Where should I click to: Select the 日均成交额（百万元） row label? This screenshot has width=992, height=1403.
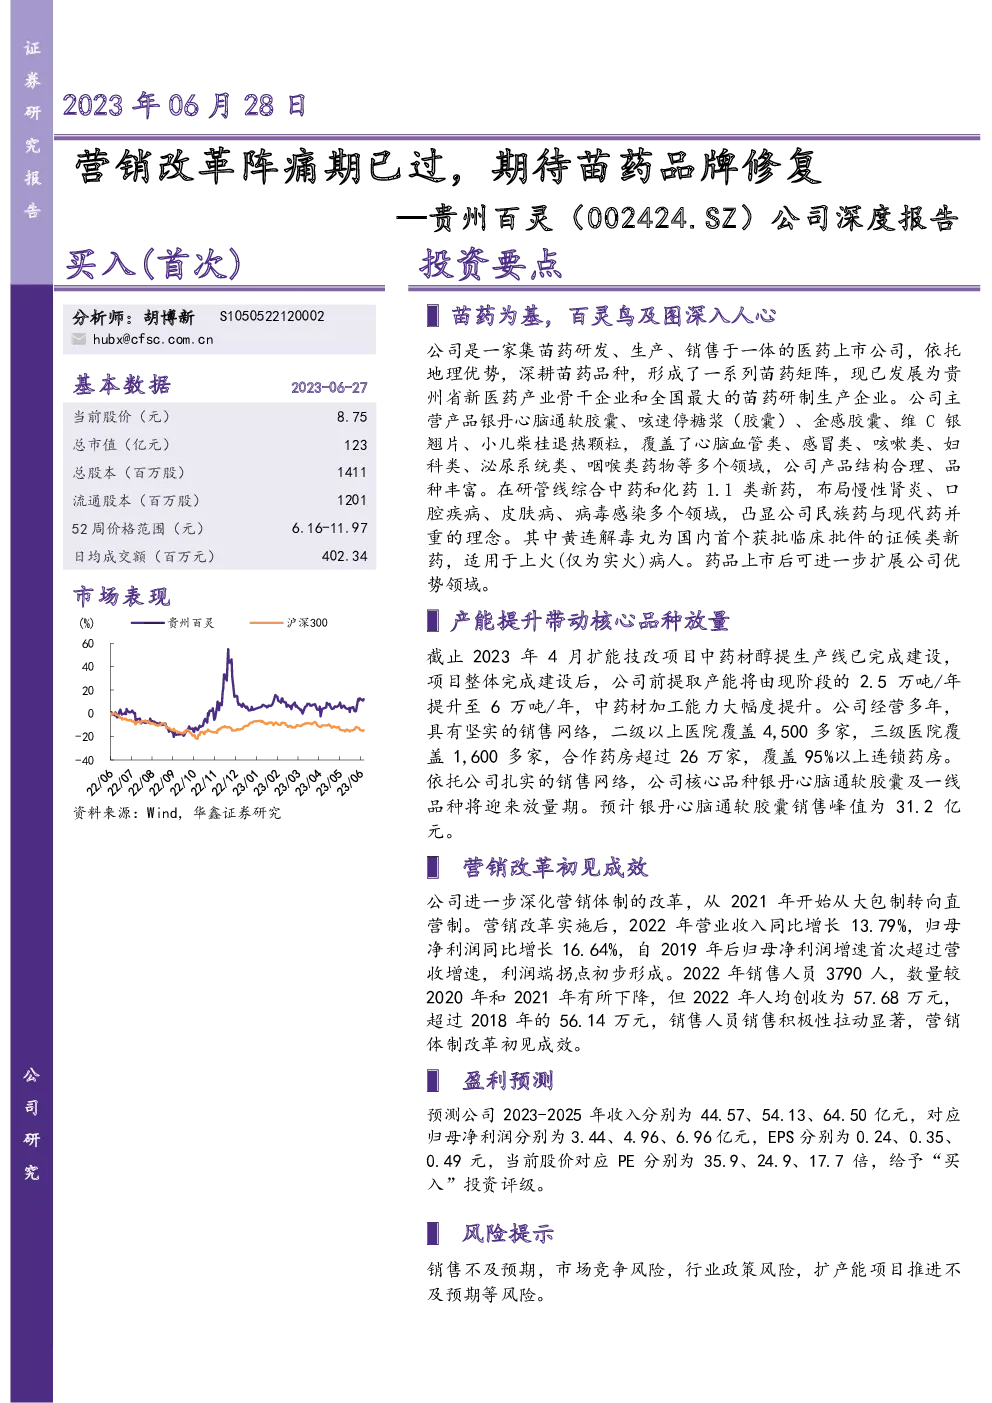coord(144,557)
